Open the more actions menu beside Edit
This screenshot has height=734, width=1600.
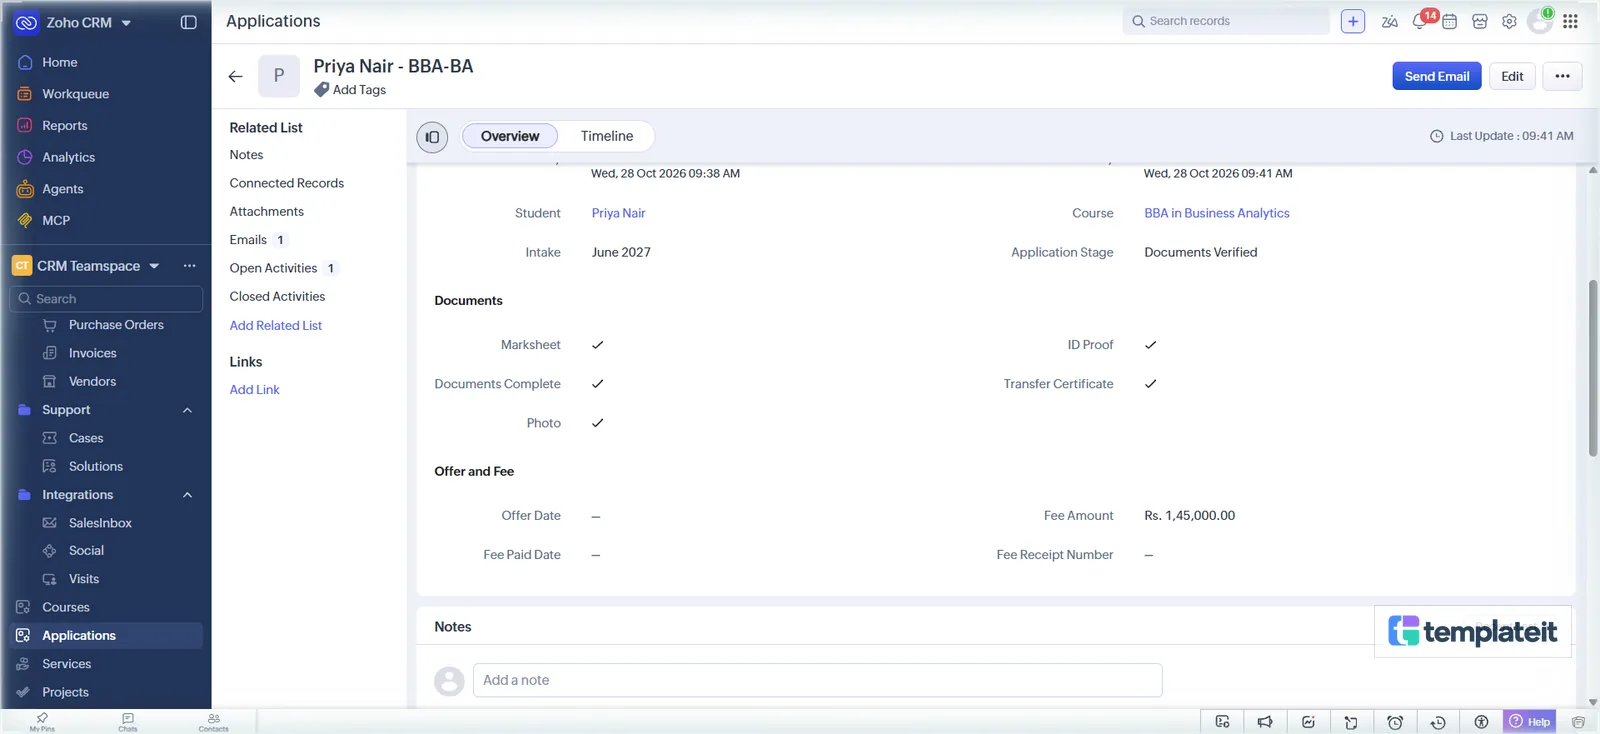click(x=1562, y=76)
